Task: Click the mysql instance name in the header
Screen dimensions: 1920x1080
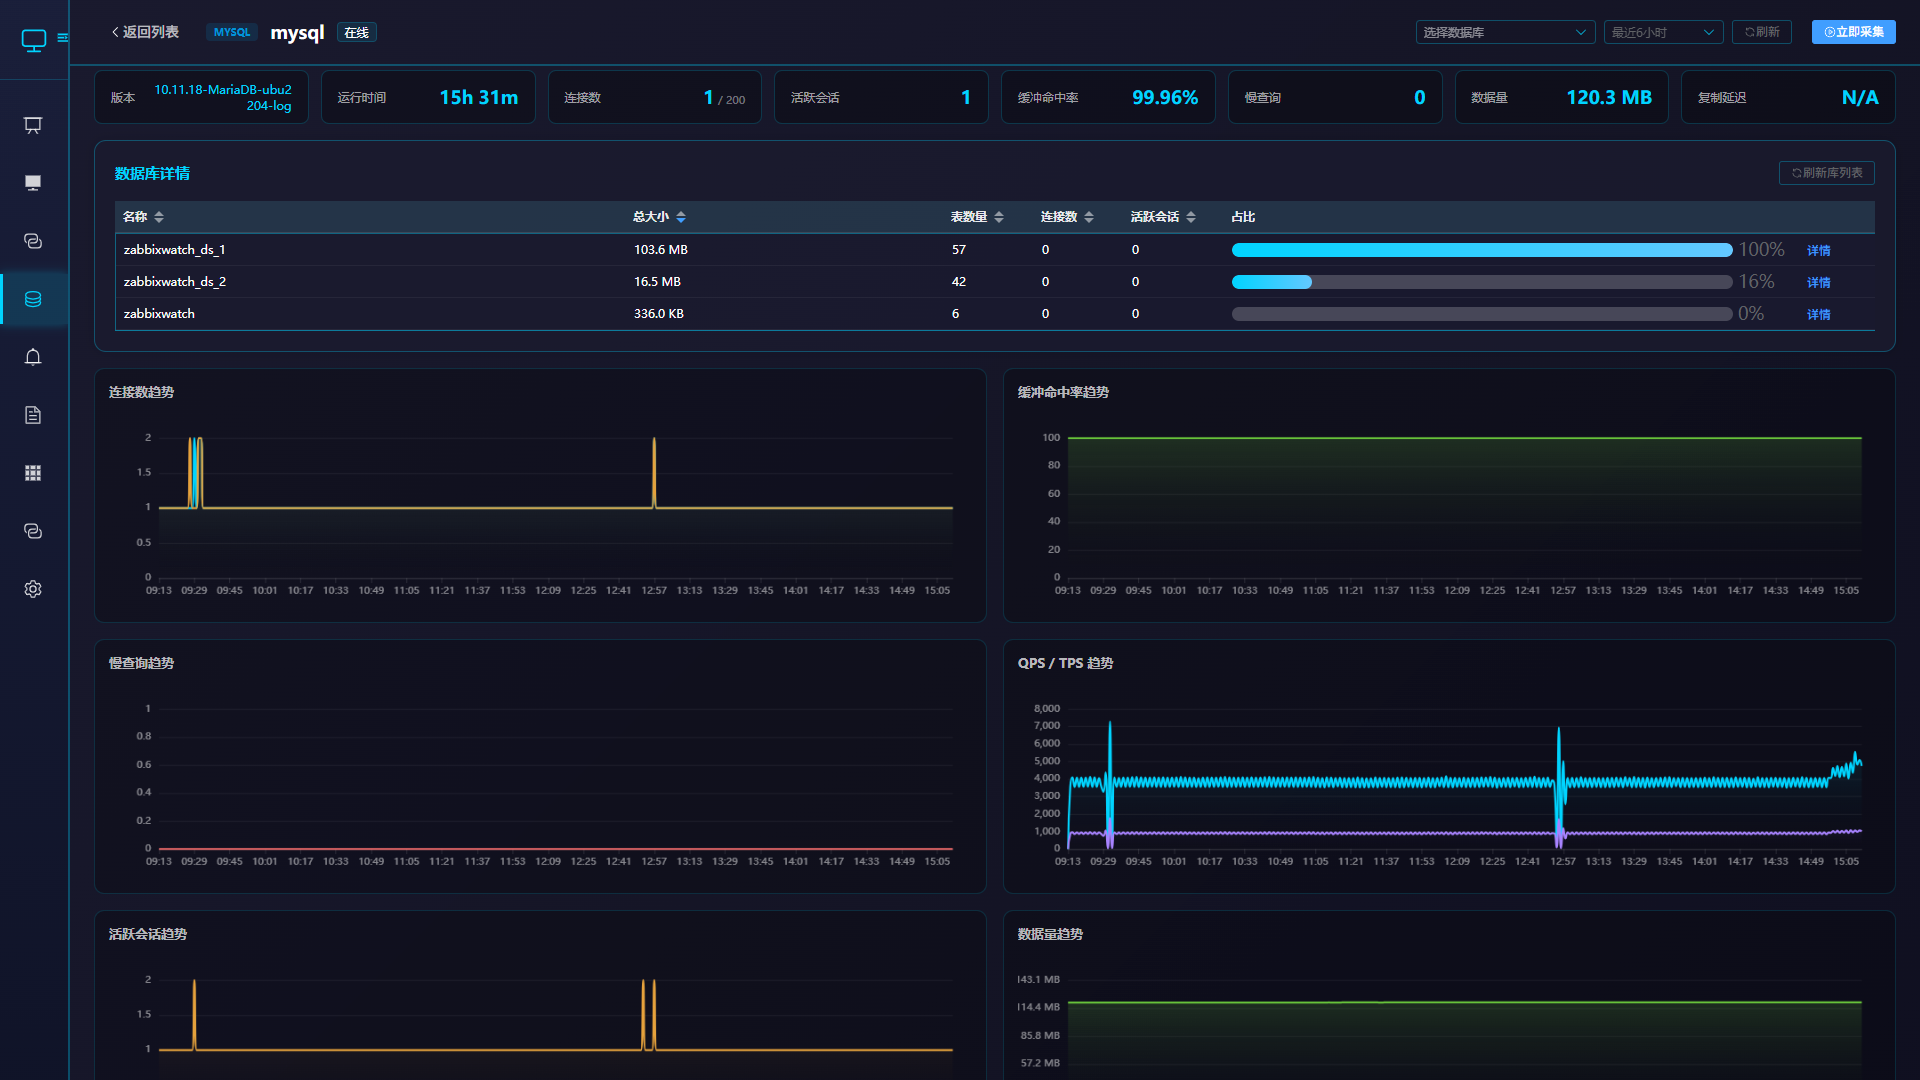Action: (297, 33)
